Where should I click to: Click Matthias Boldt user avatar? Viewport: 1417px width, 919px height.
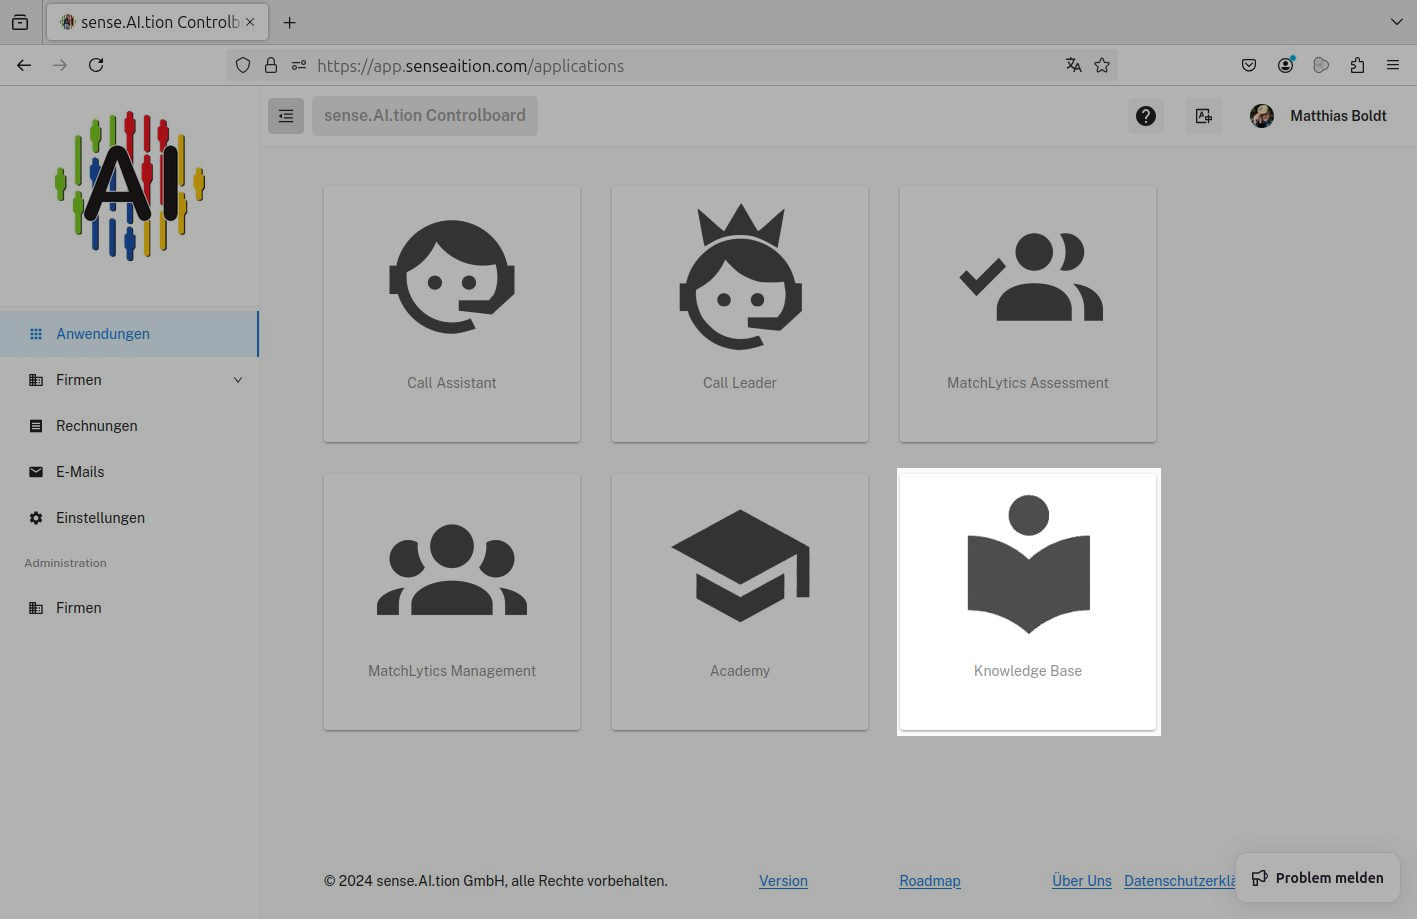[1262, 116]
